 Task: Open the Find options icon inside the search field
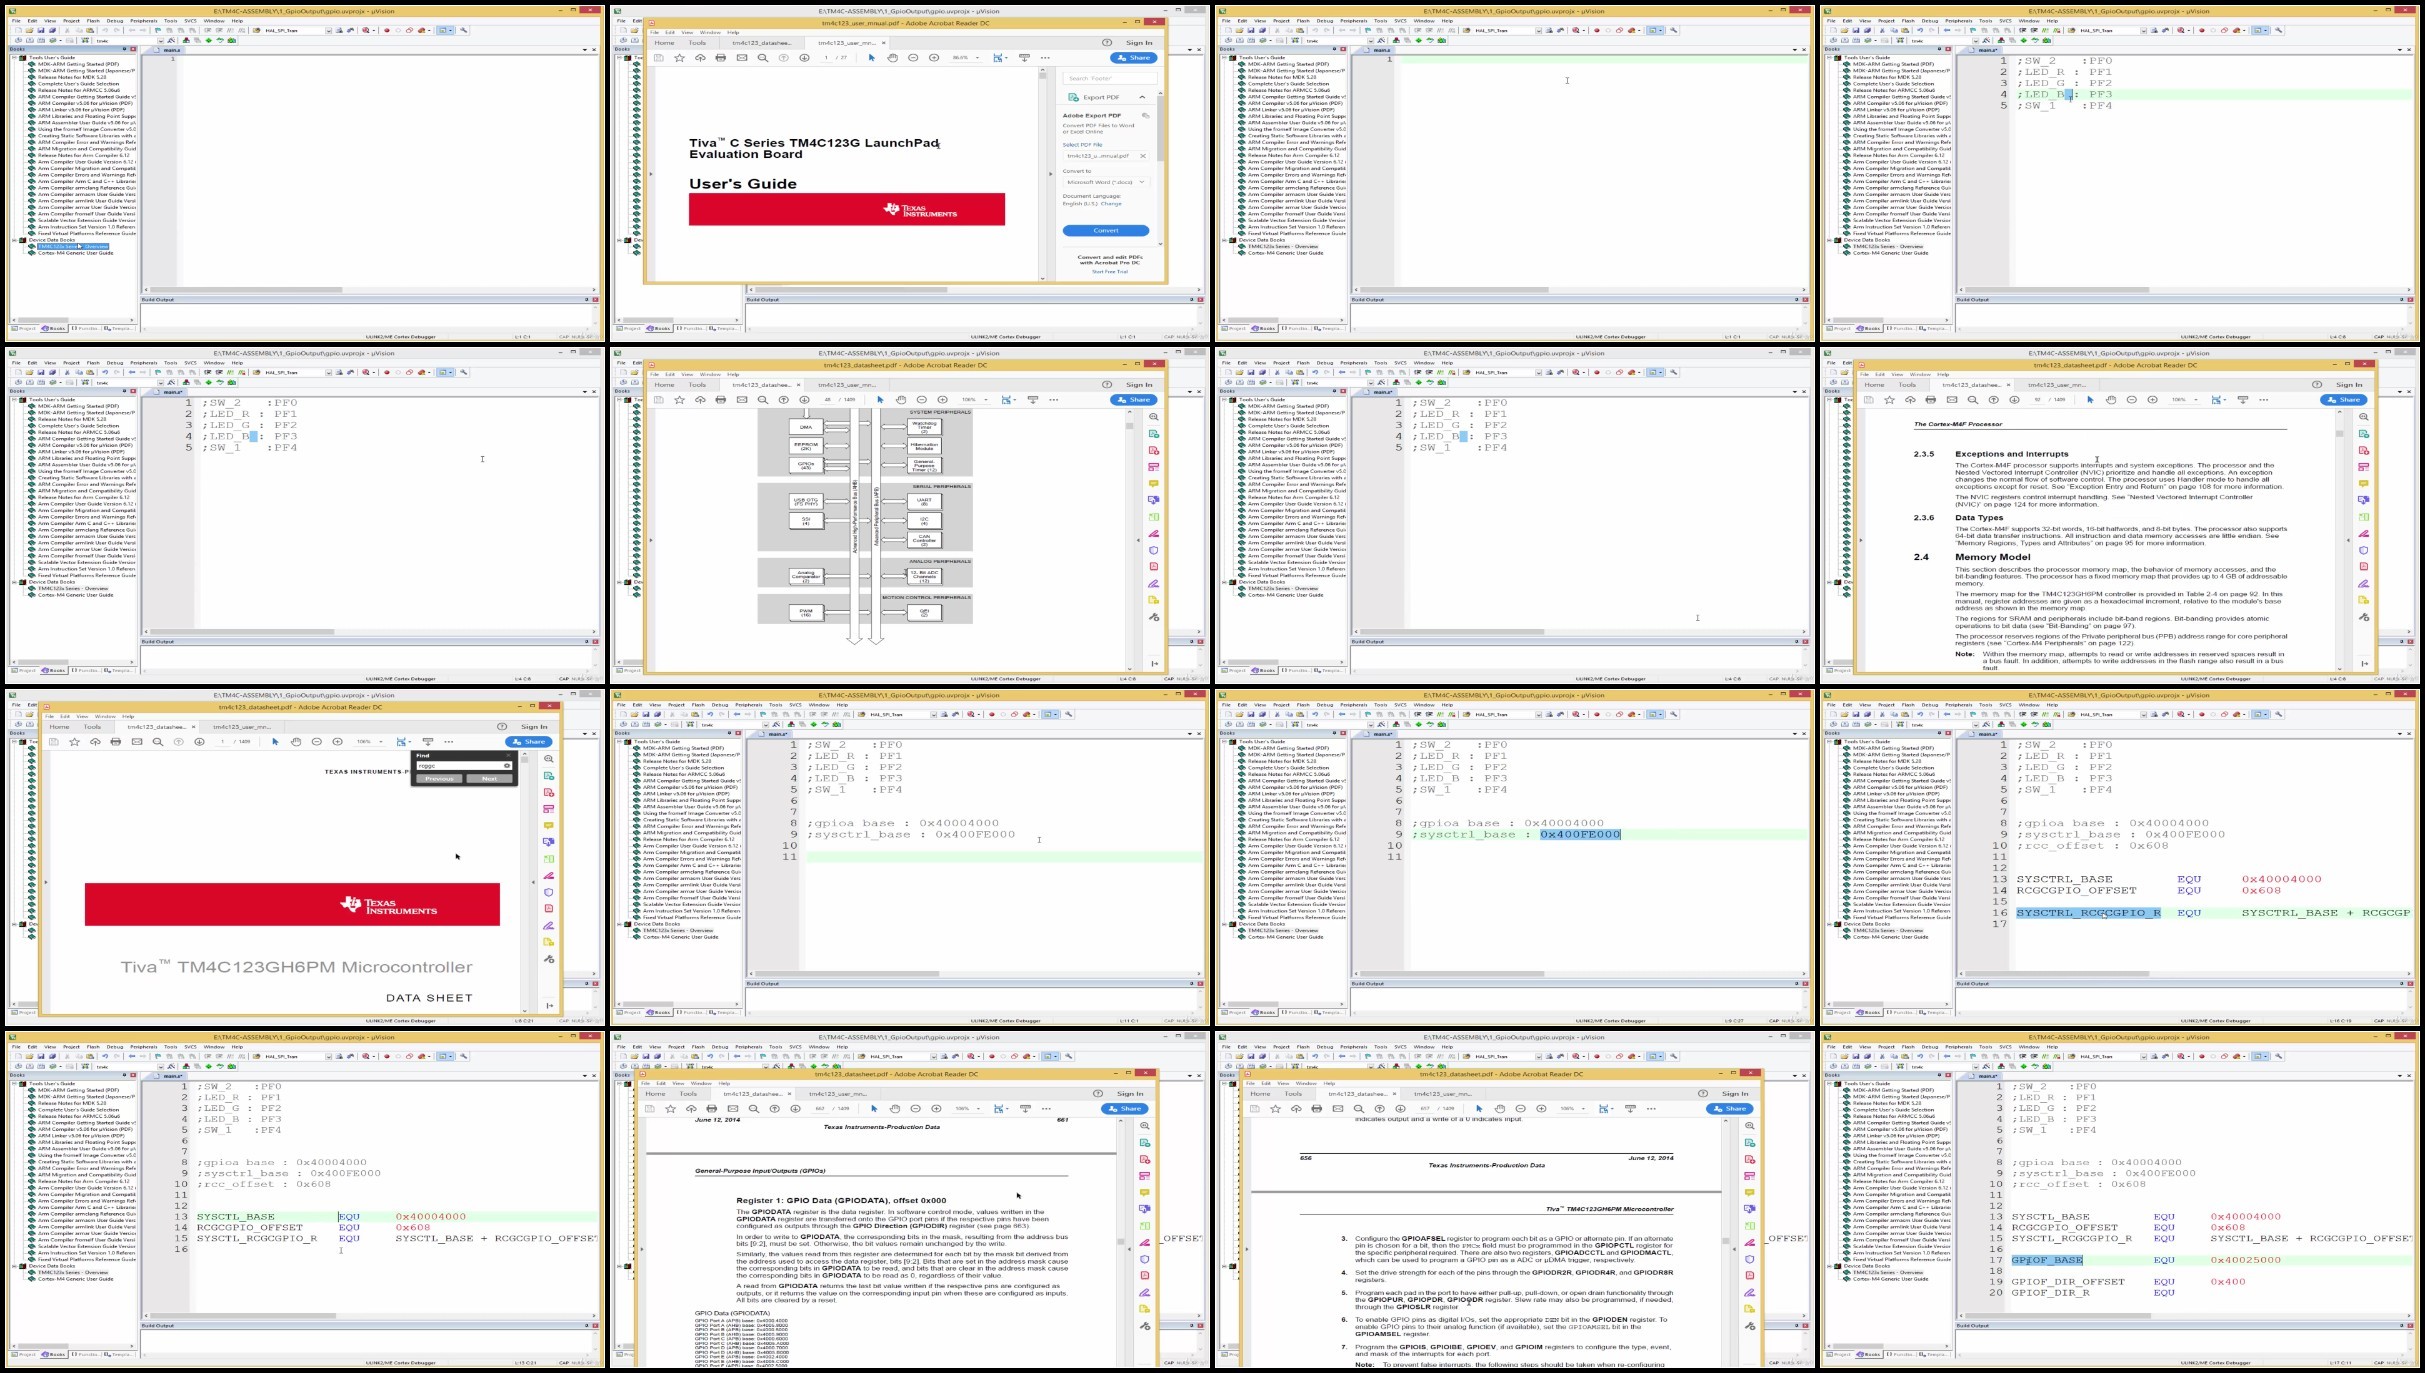pos(507,766)
